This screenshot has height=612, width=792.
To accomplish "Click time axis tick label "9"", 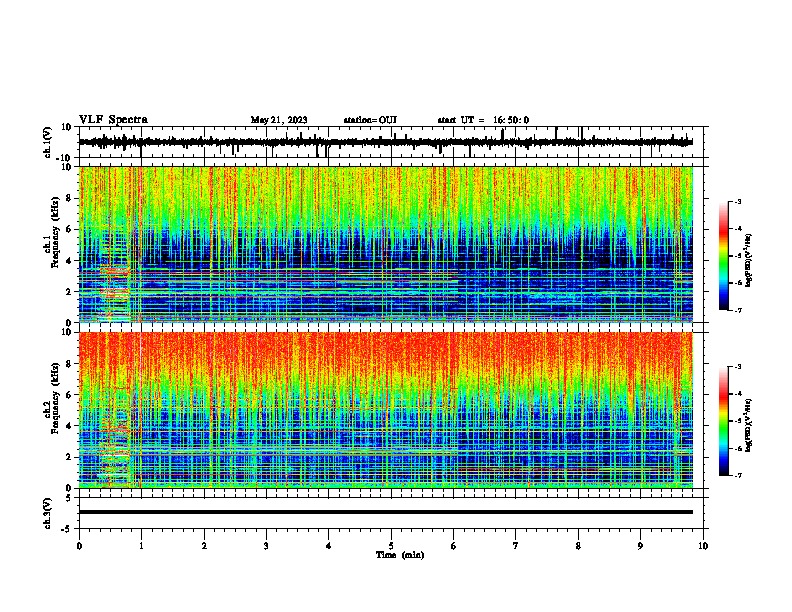I will coord(640,546).
